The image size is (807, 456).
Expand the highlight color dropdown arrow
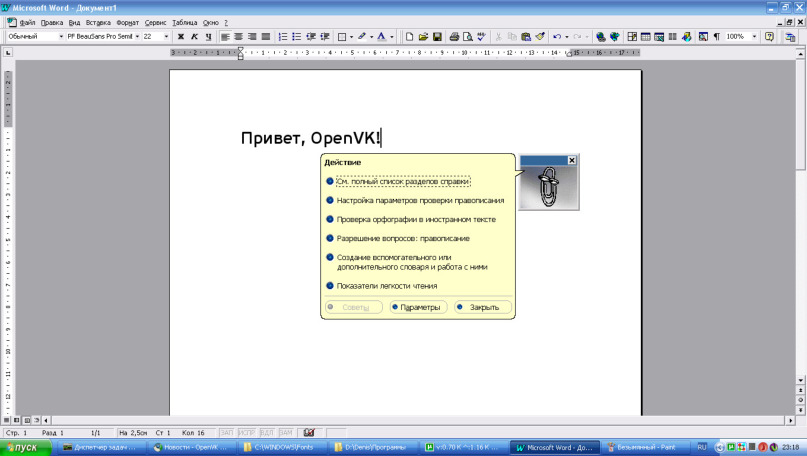371,37
